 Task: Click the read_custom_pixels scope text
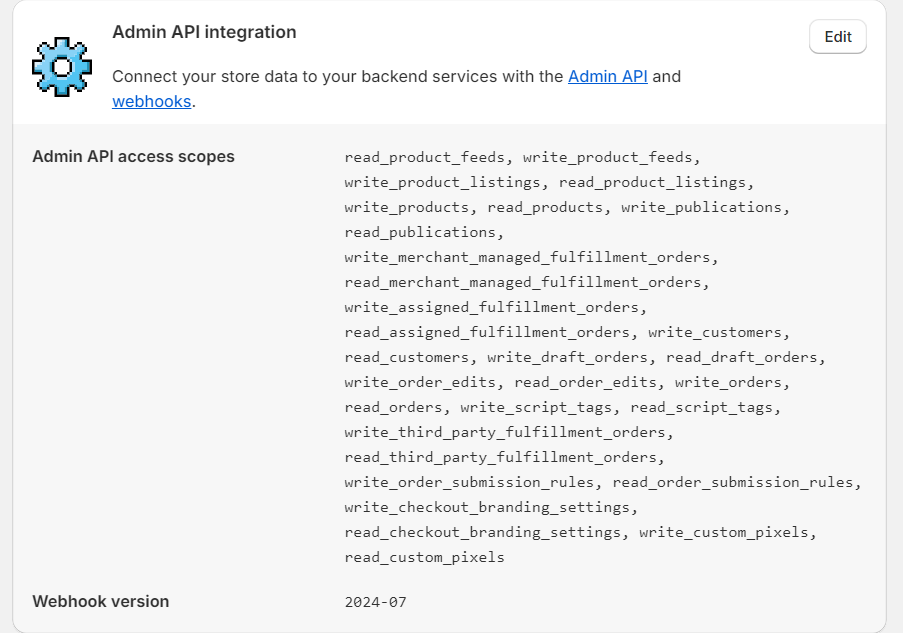[x=424, y=557]
